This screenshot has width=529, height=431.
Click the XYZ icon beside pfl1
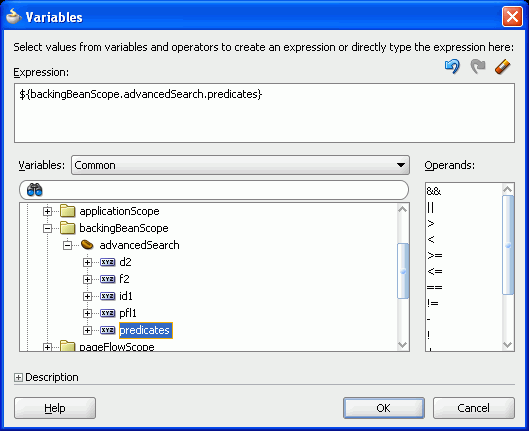click(108, 313)
